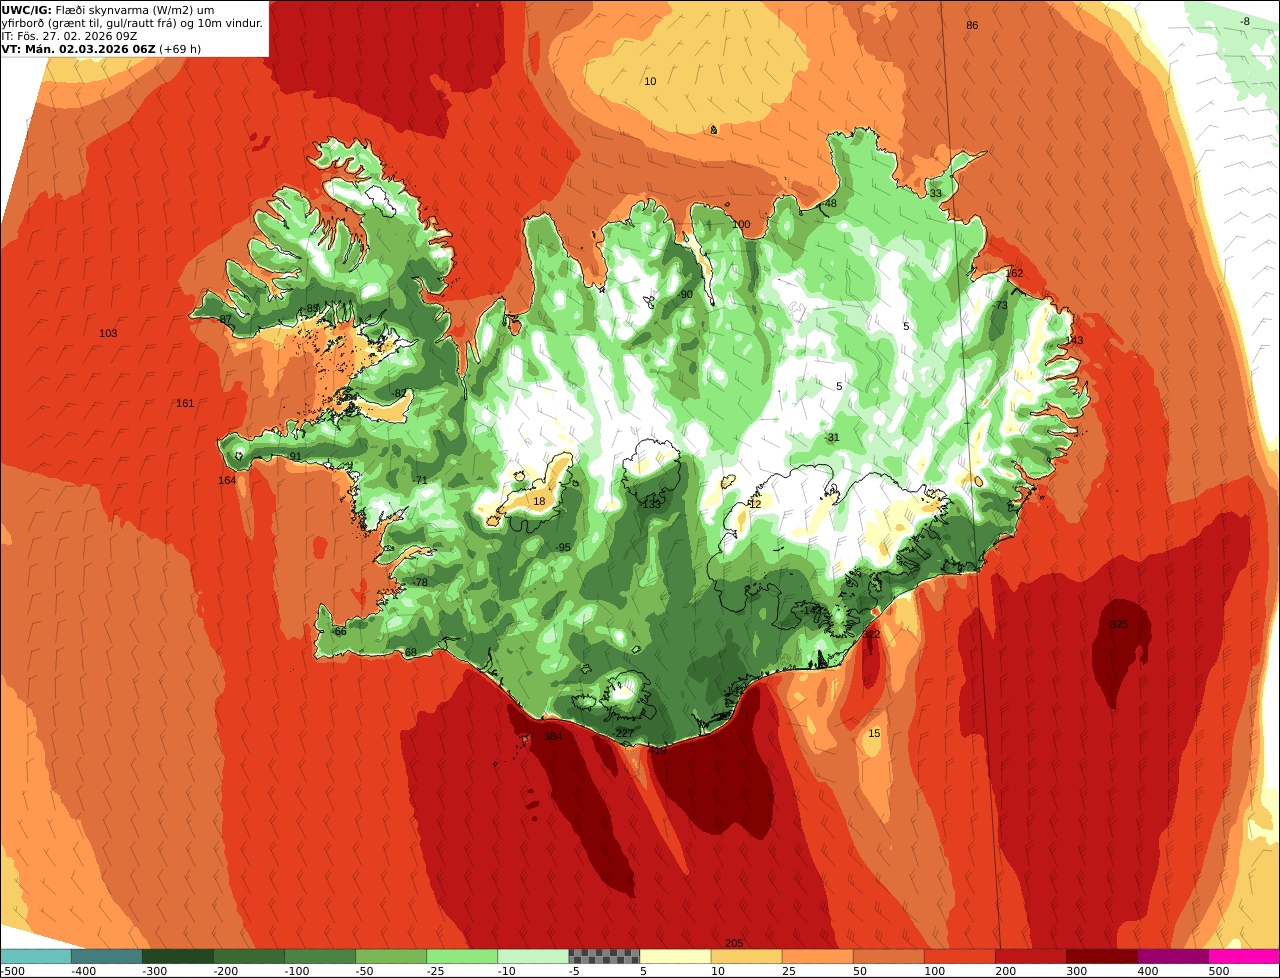Click the map value '33' on the northeast peninsula

coord(936,193)
